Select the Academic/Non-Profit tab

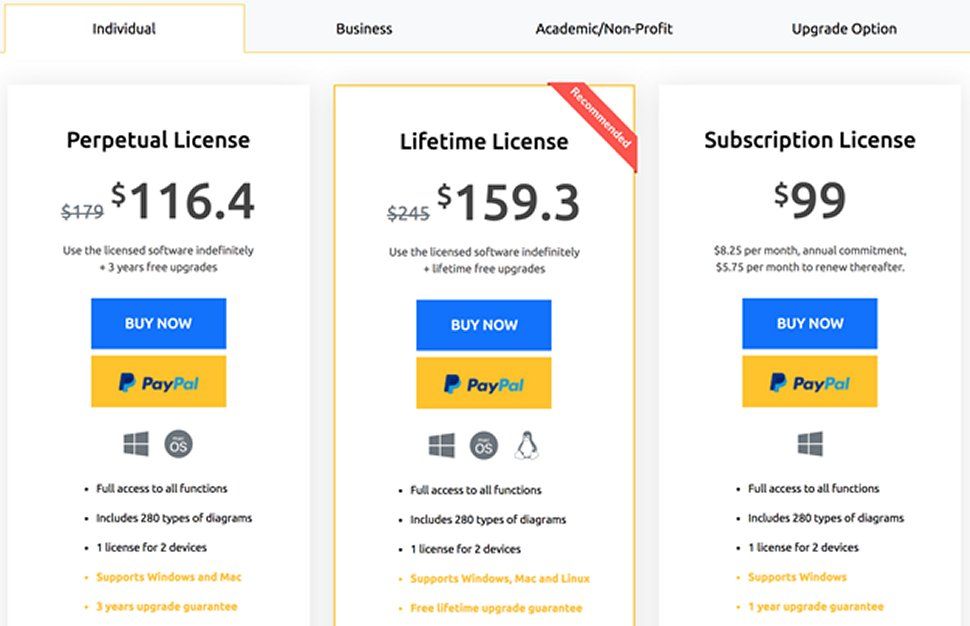(604, 29)
